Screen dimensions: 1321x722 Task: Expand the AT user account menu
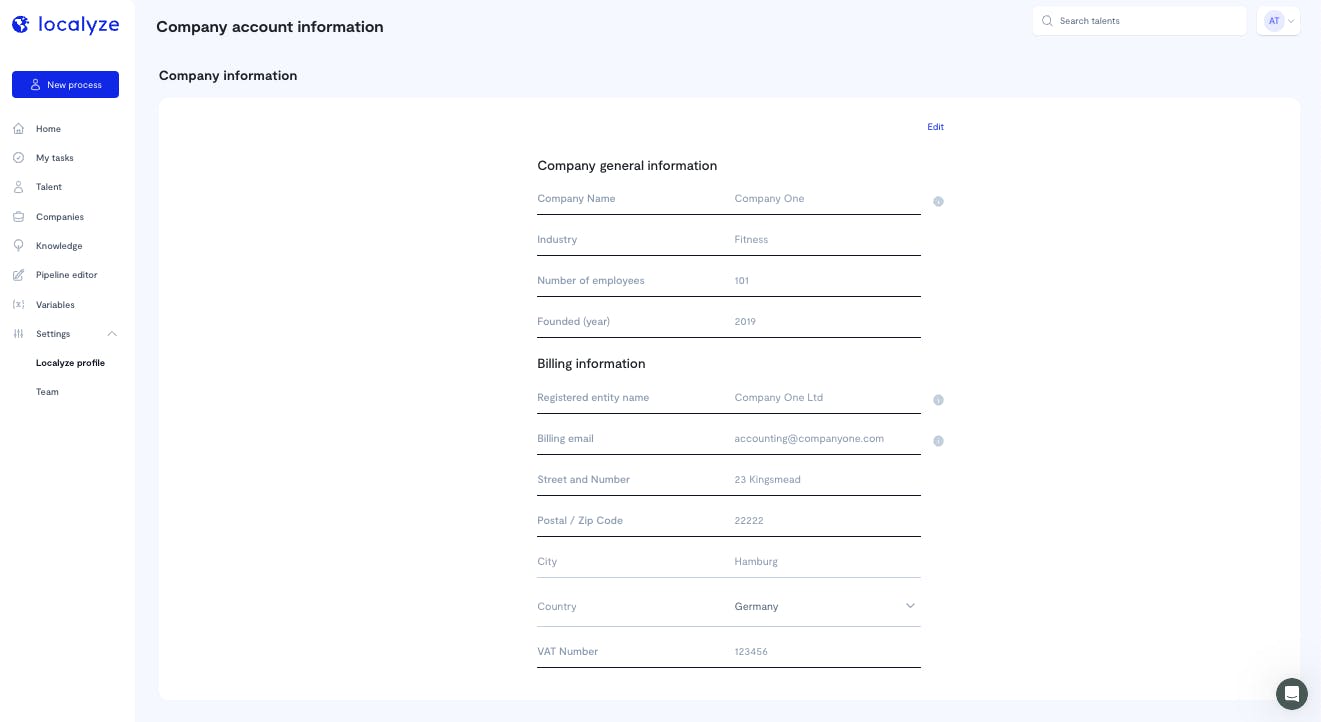[1278, 21]
